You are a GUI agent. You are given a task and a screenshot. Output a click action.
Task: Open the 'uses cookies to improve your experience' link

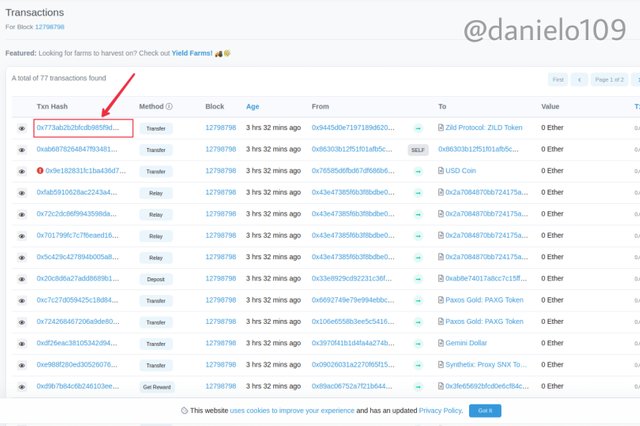click(292, 410)
